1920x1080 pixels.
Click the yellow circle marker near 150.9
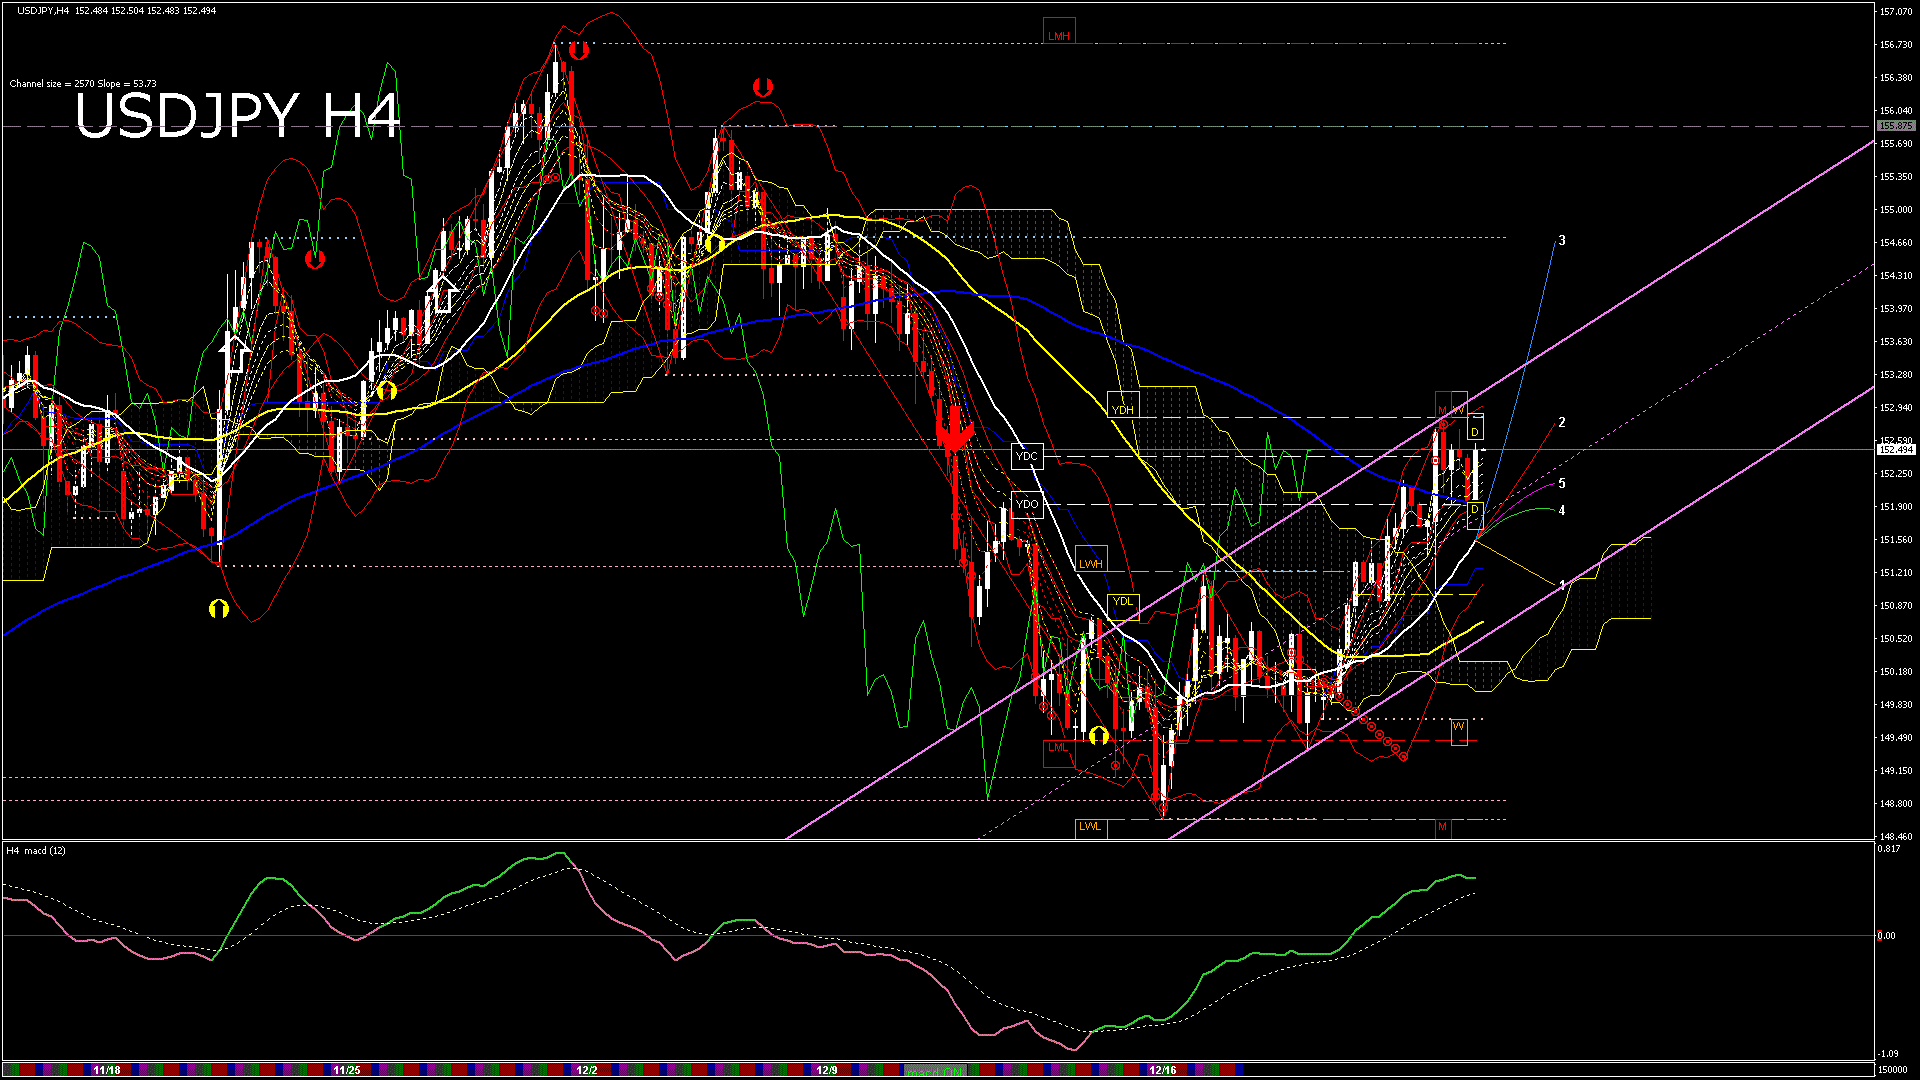point(220,607)
